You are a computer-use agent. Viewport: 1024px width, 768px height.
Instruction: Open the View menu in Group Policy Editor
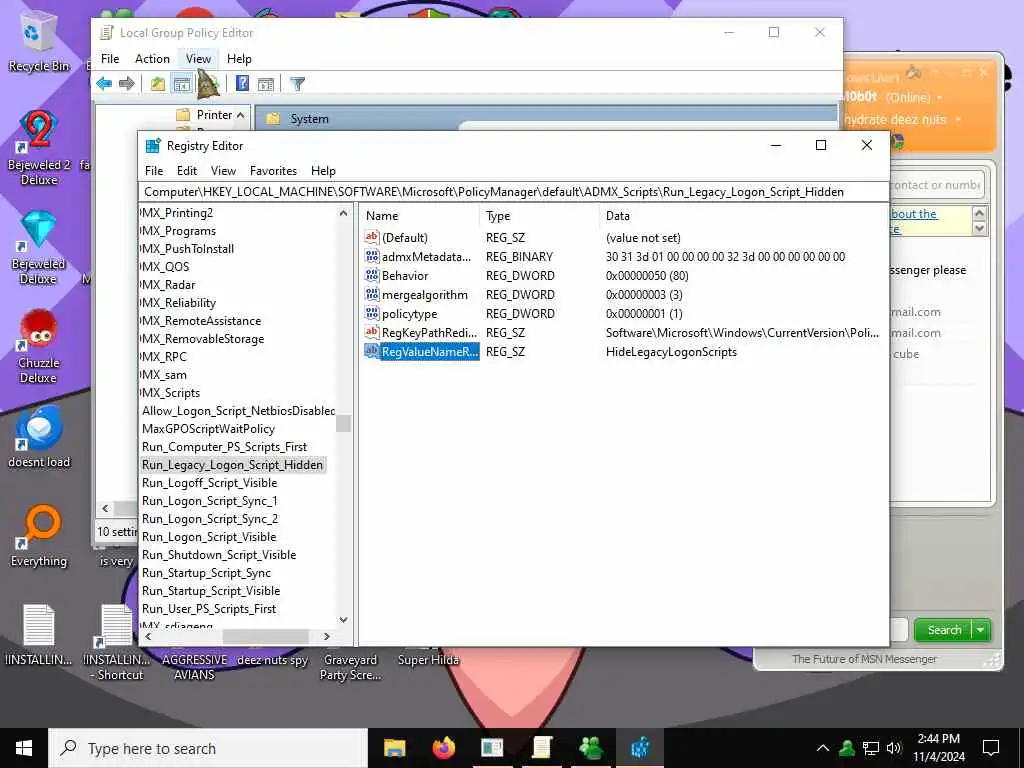(199, 59)
